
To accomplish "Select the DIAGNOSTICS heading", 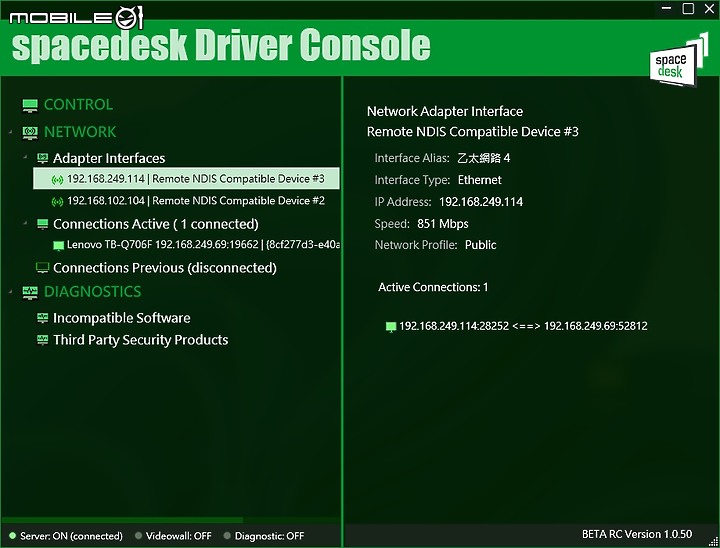I will (x=93, y=292).
